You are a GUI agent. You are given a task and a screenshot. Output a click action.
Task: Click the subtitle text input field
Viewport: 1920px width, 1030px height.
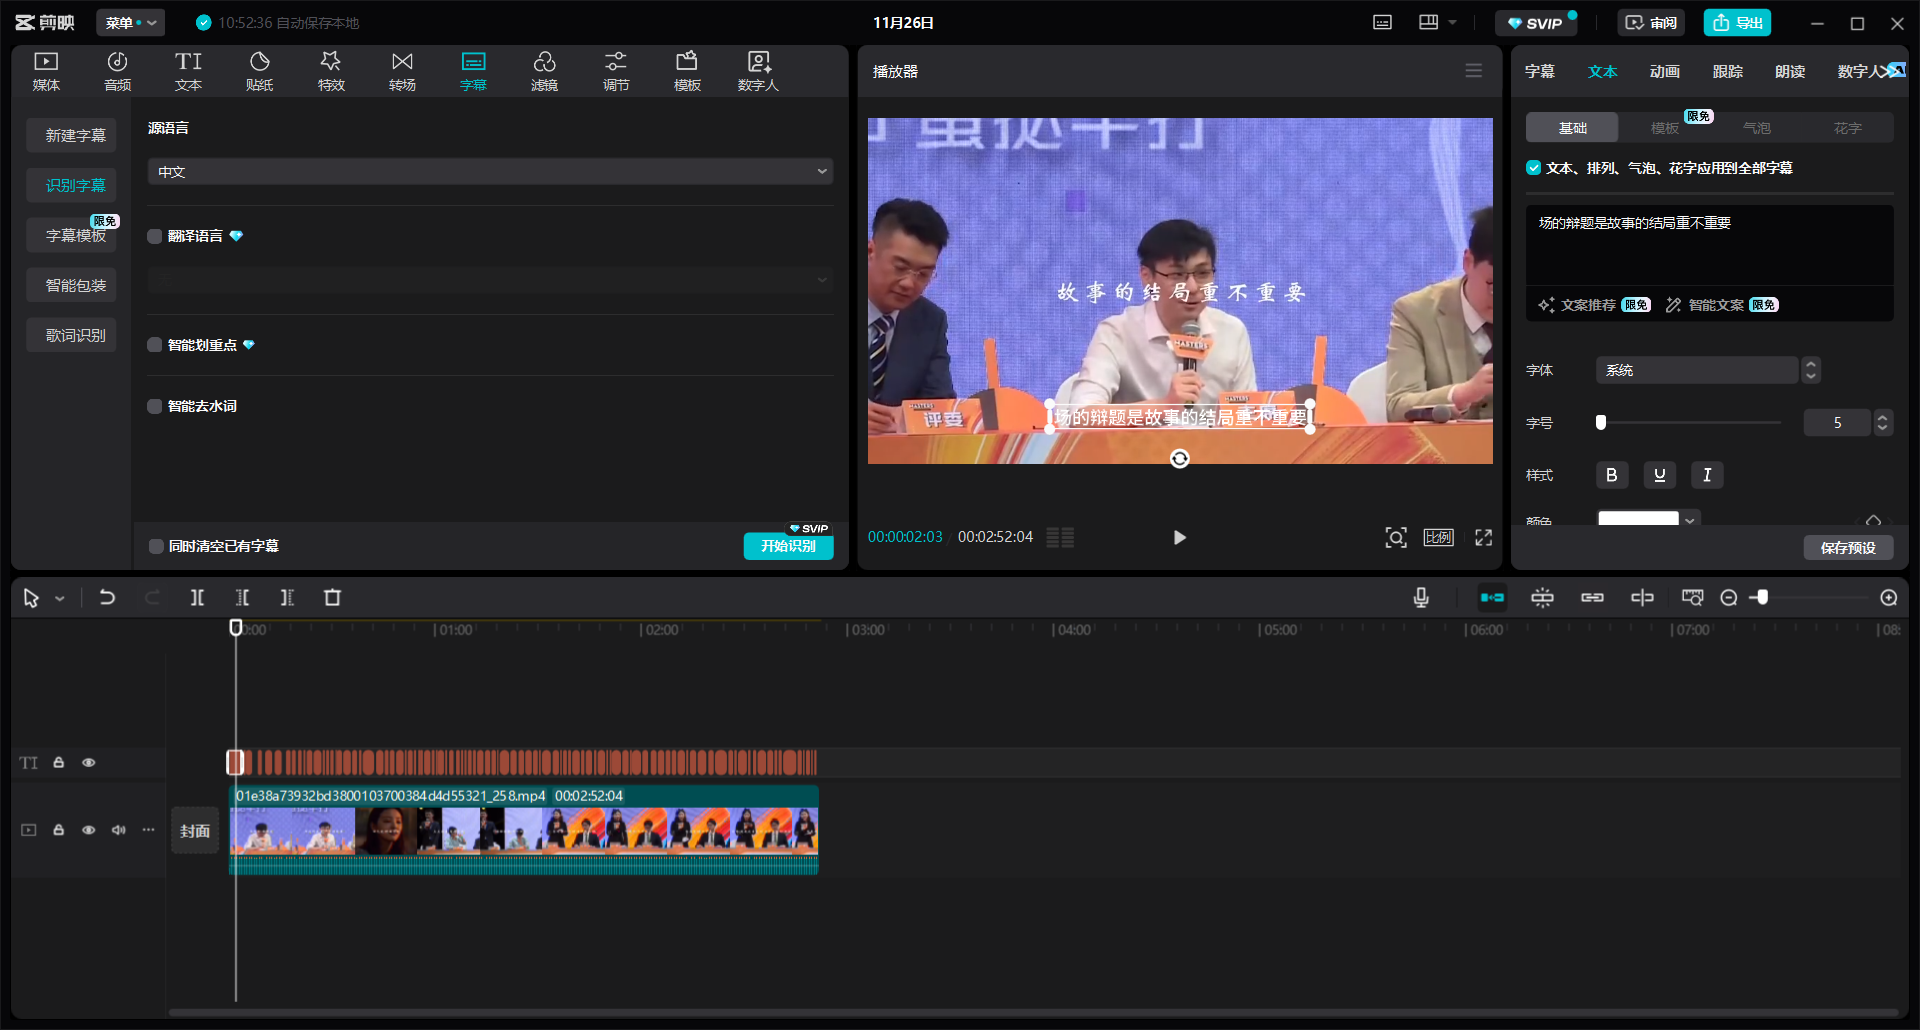click(1710, 246)
